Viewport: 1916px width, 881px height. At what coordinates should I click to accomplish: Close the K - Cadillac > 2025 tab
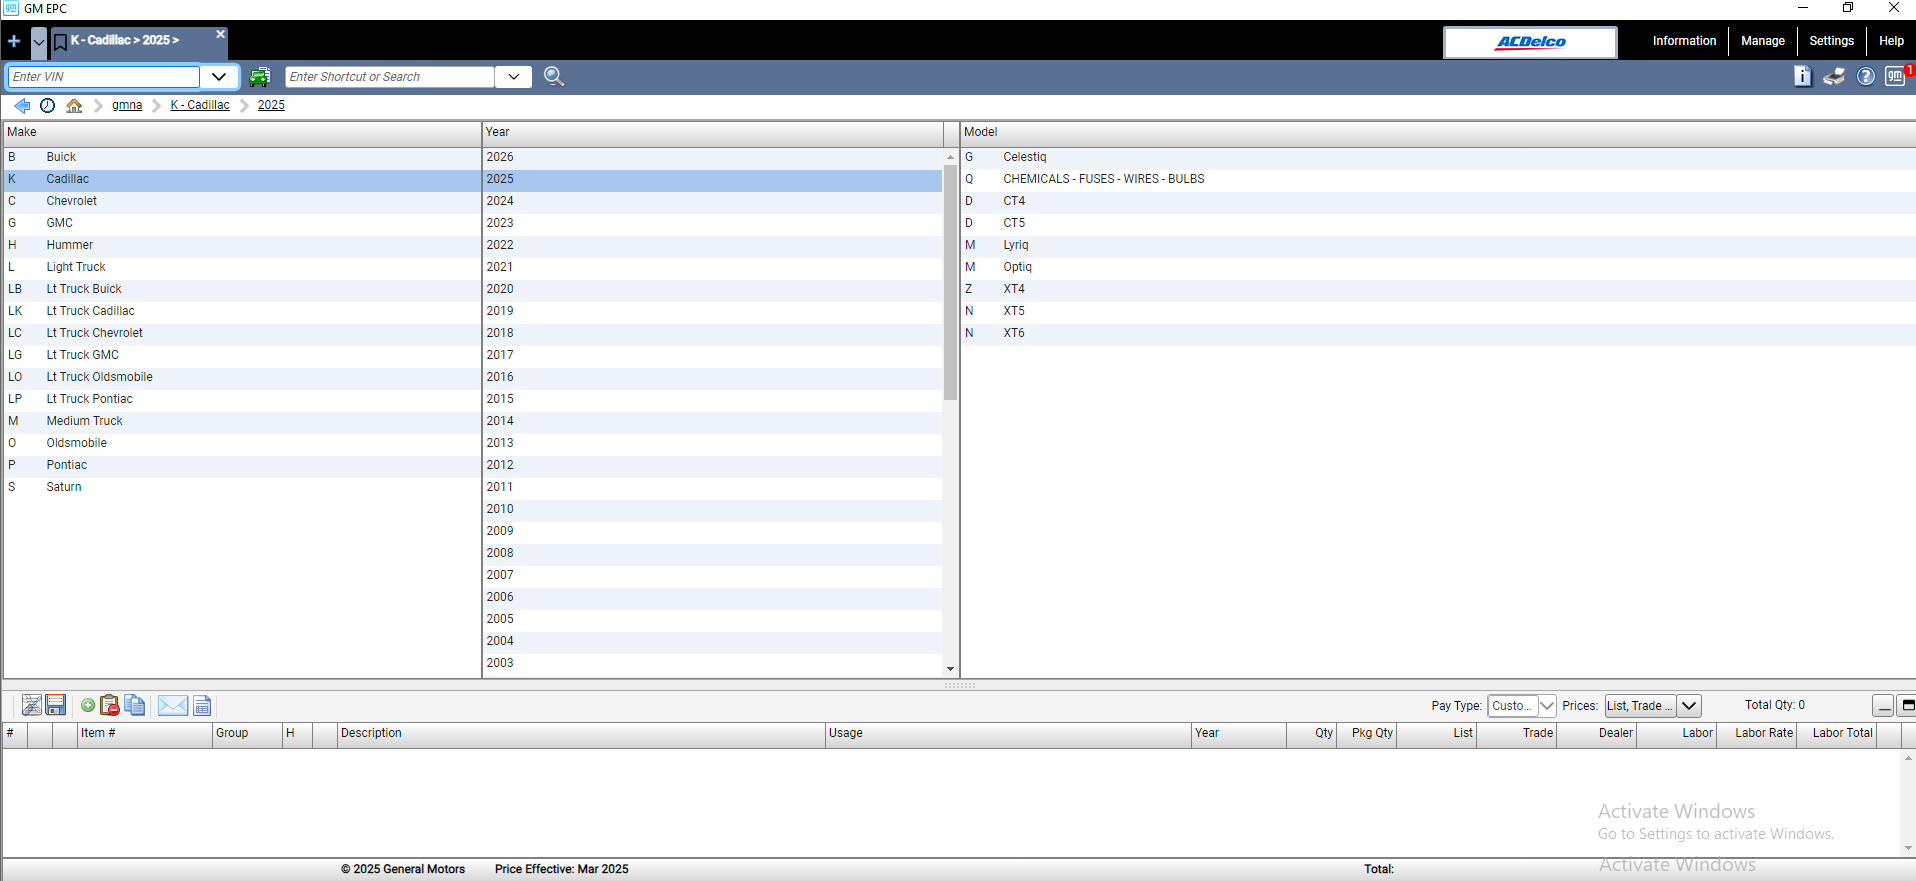pyautogui.click(x=221, y=34)
